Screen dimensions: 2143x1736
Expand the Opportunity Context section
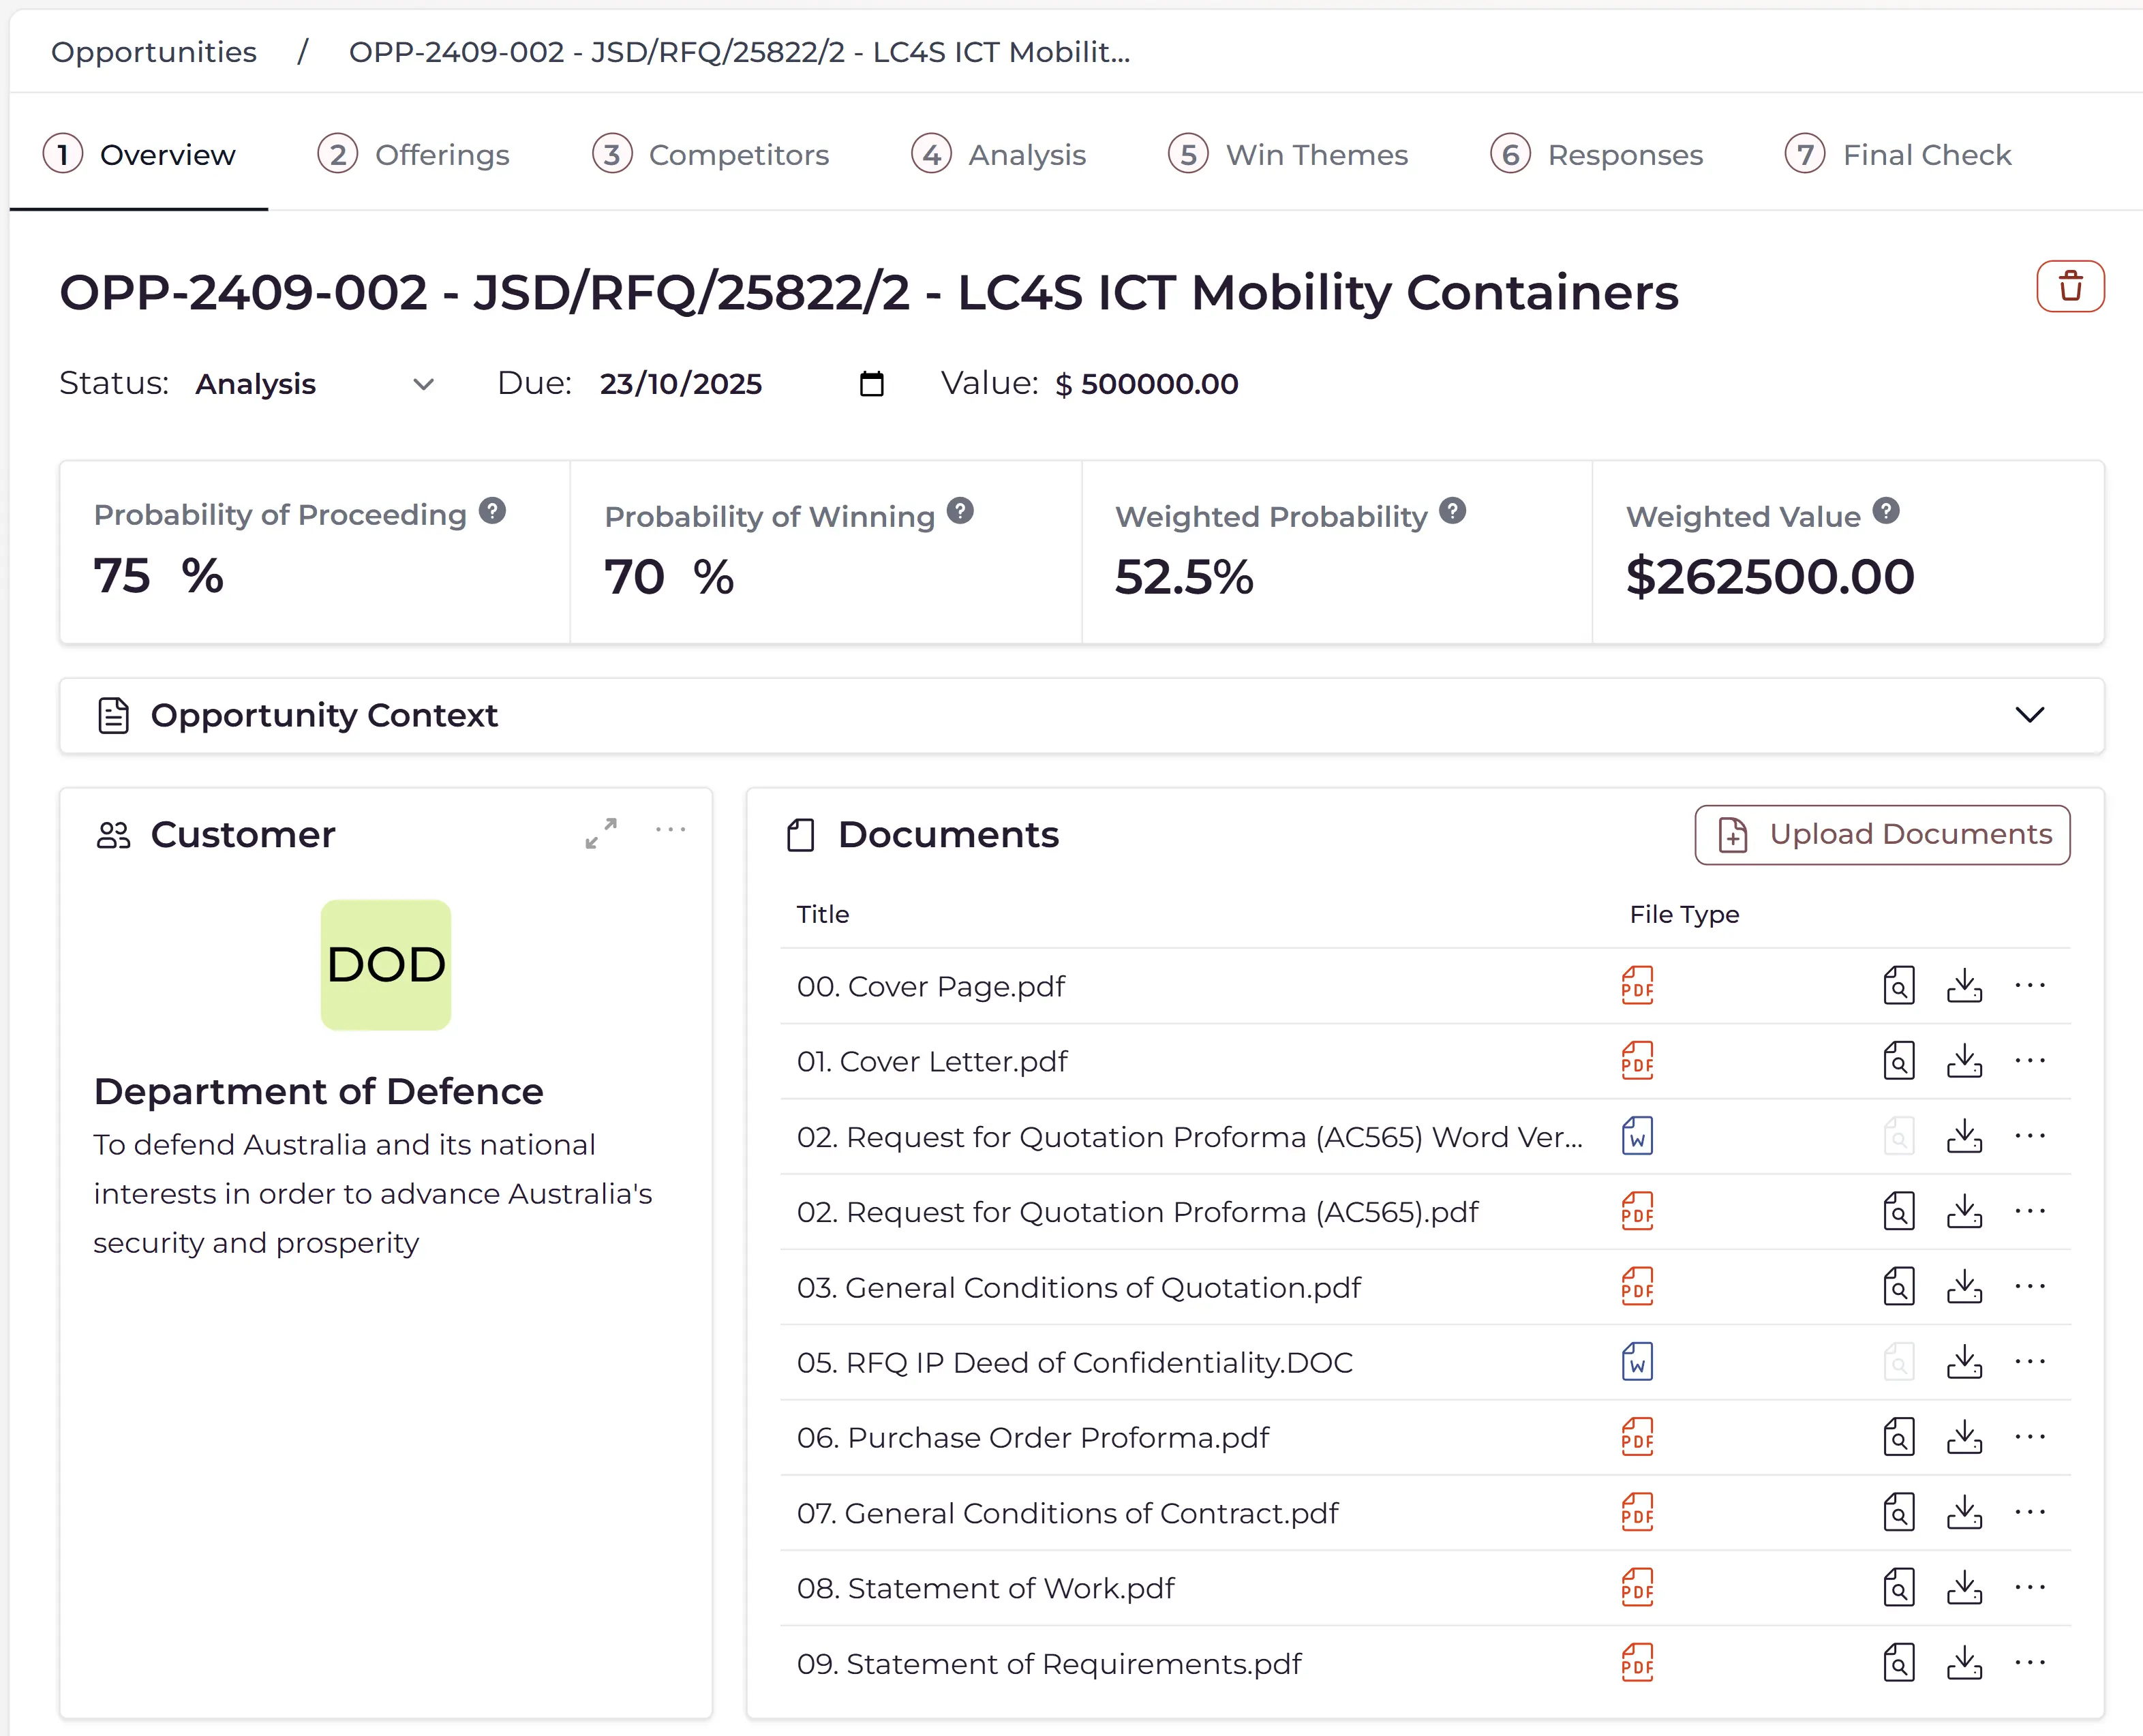2028,715
